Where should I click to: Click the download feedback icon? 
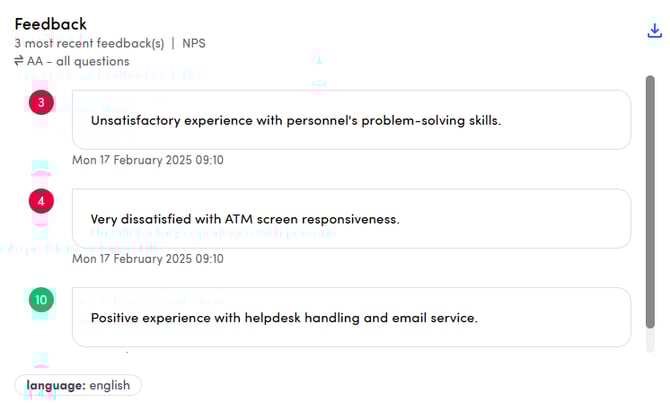655,31
